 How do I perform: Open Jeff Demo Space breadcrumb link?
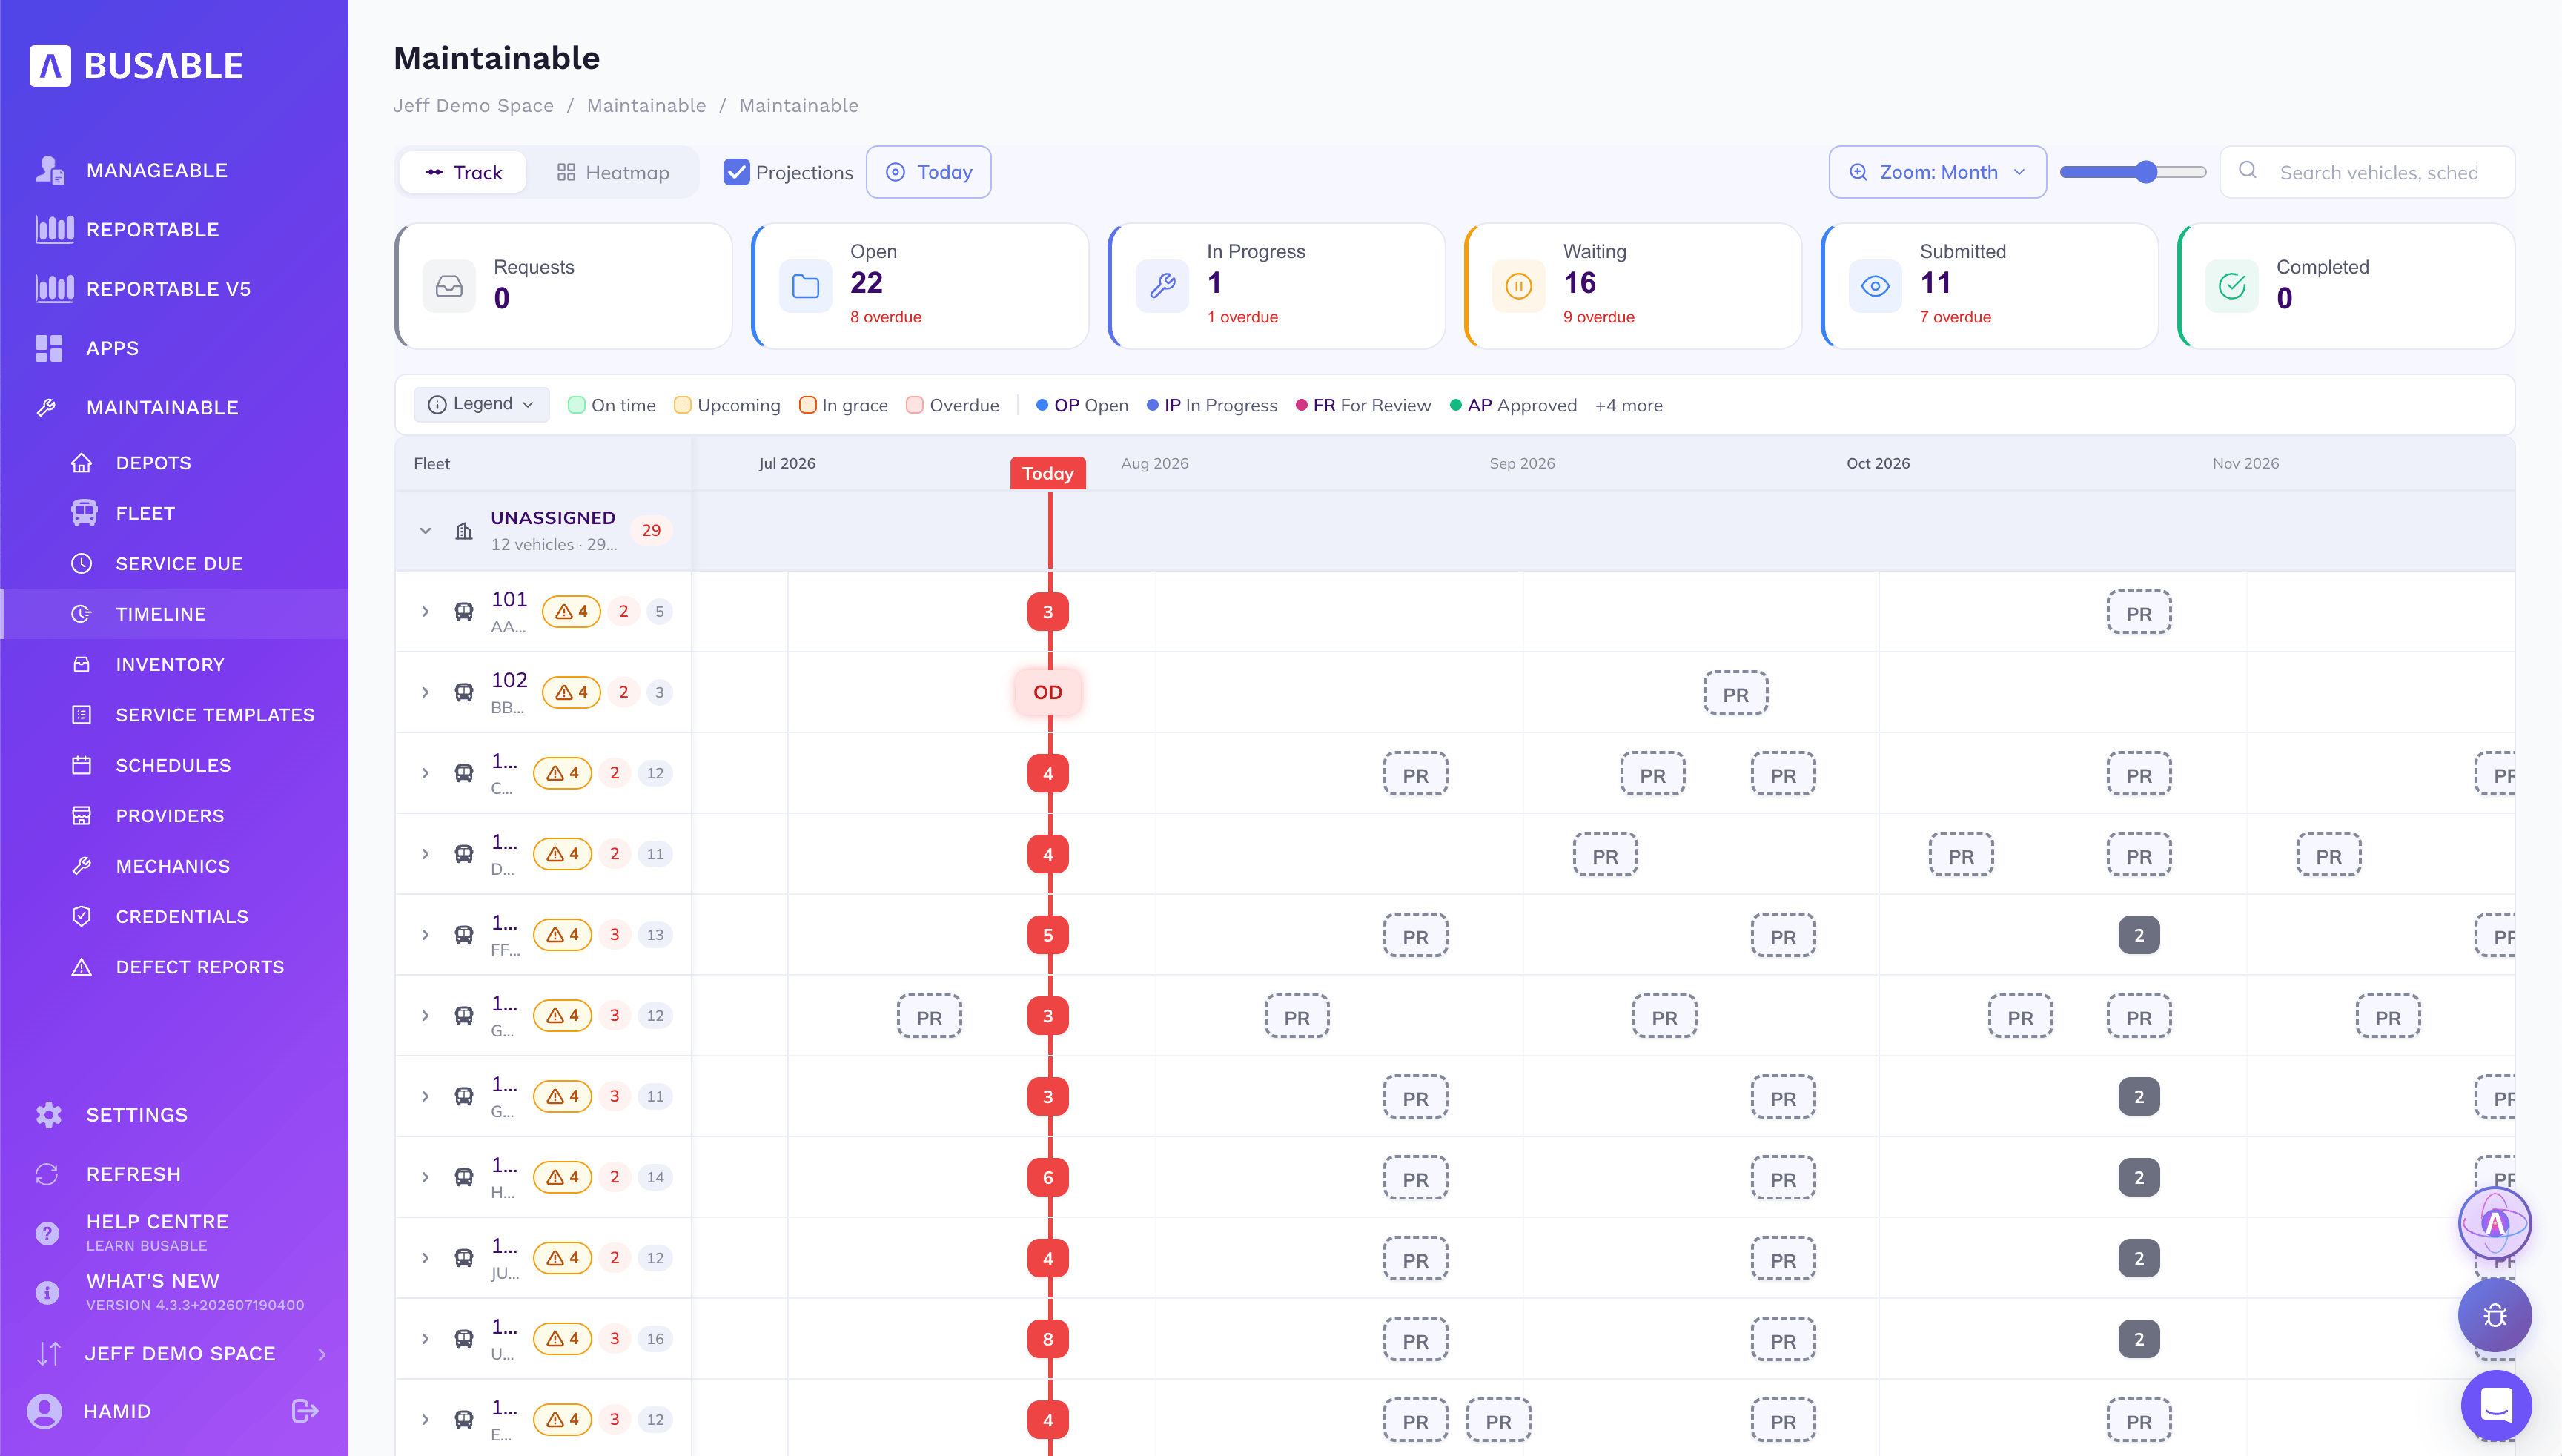click(473, 106)
